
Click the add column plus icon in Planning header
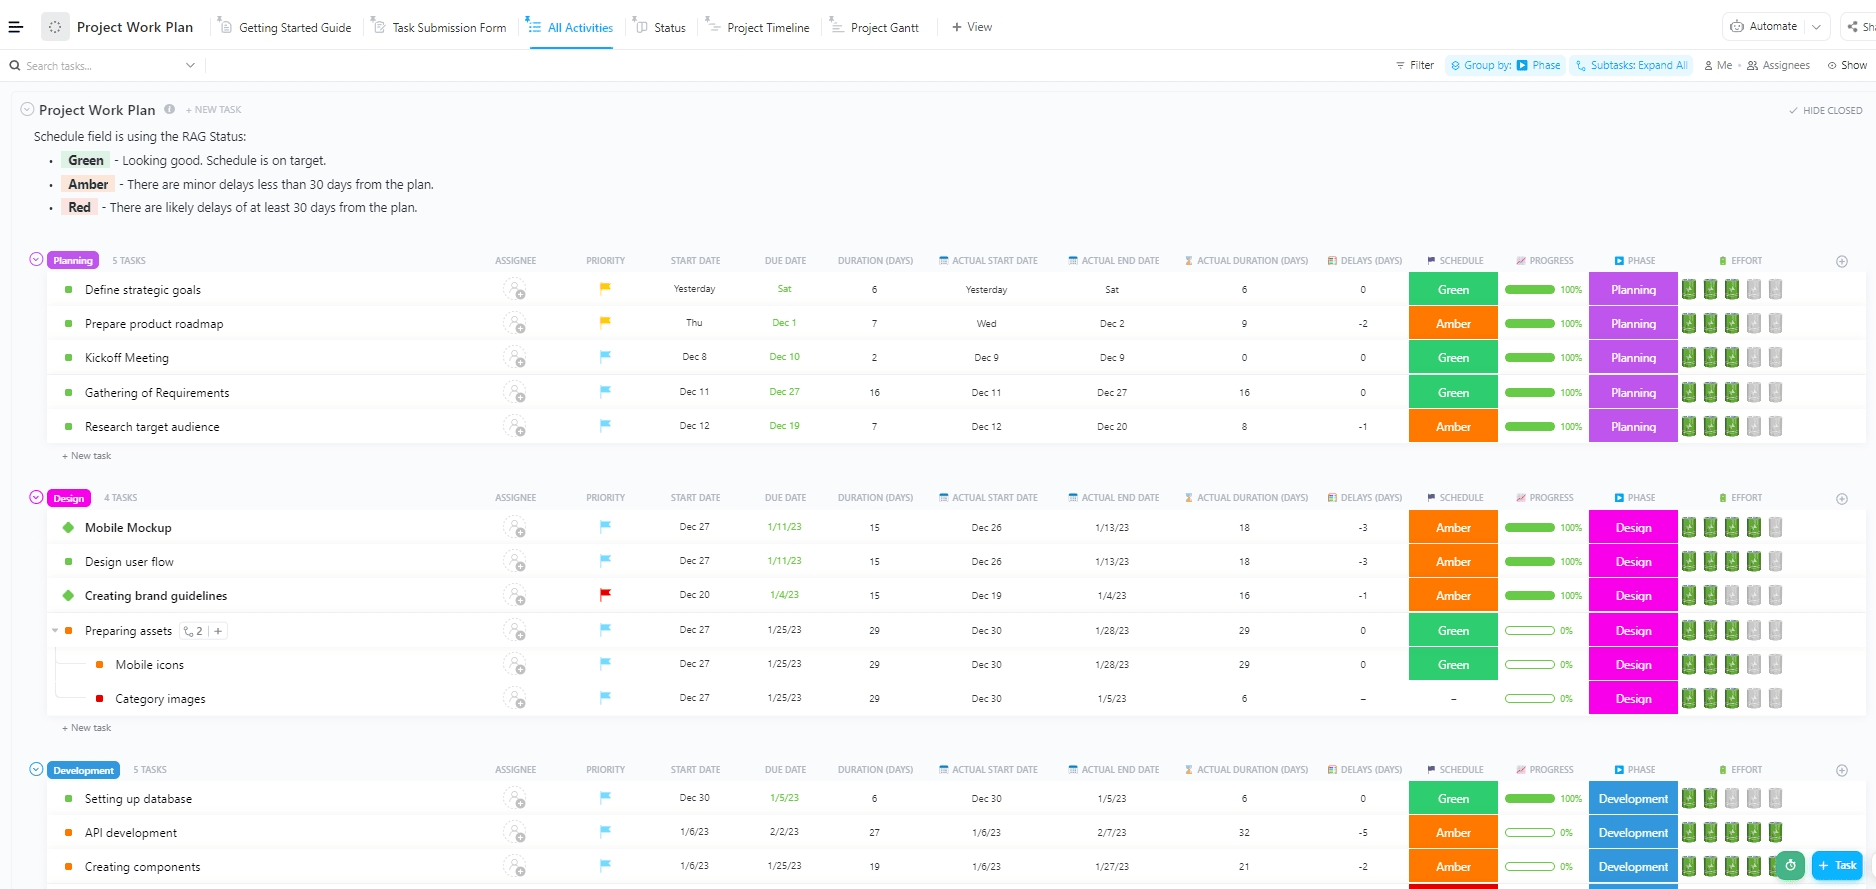point(1841,261)
